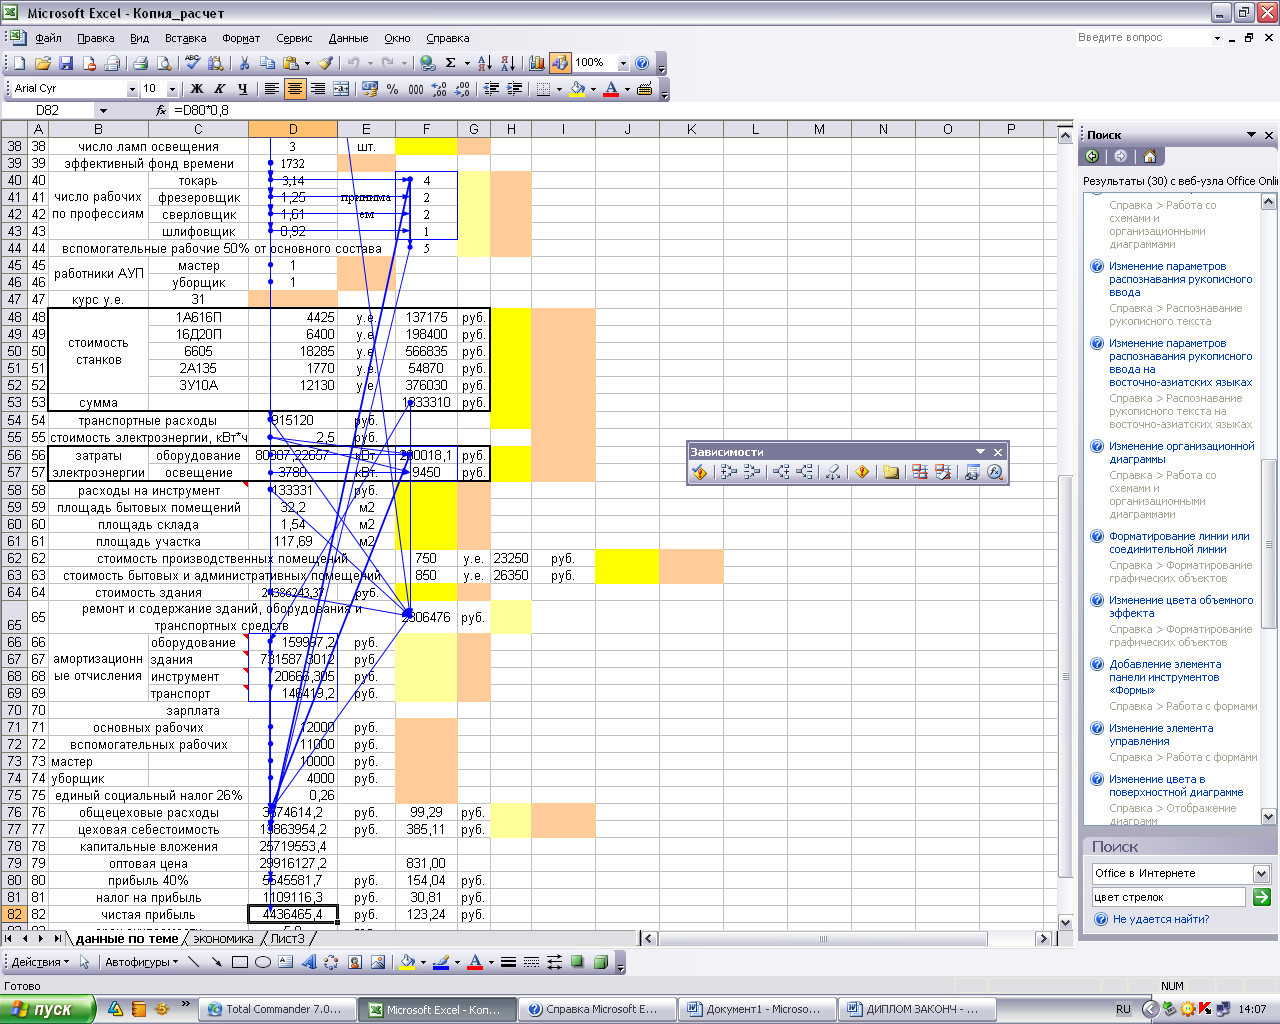
Task: Increase the cell indent
Action: point(515,89)
